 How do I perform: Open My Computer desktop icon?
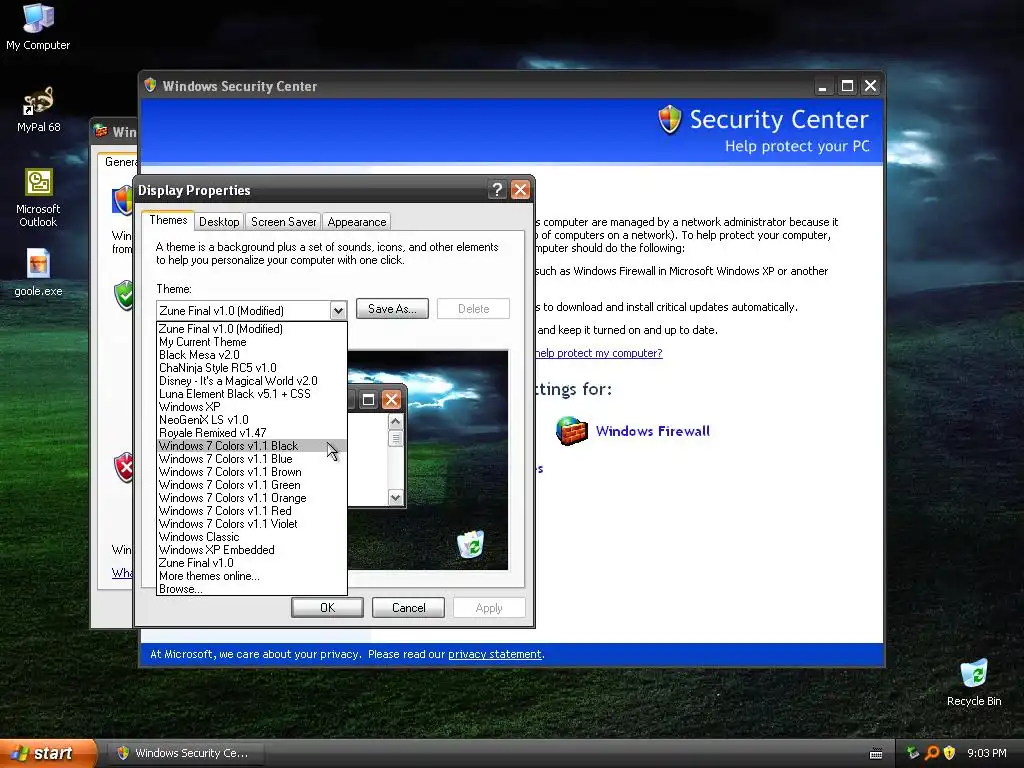point(38,26)
